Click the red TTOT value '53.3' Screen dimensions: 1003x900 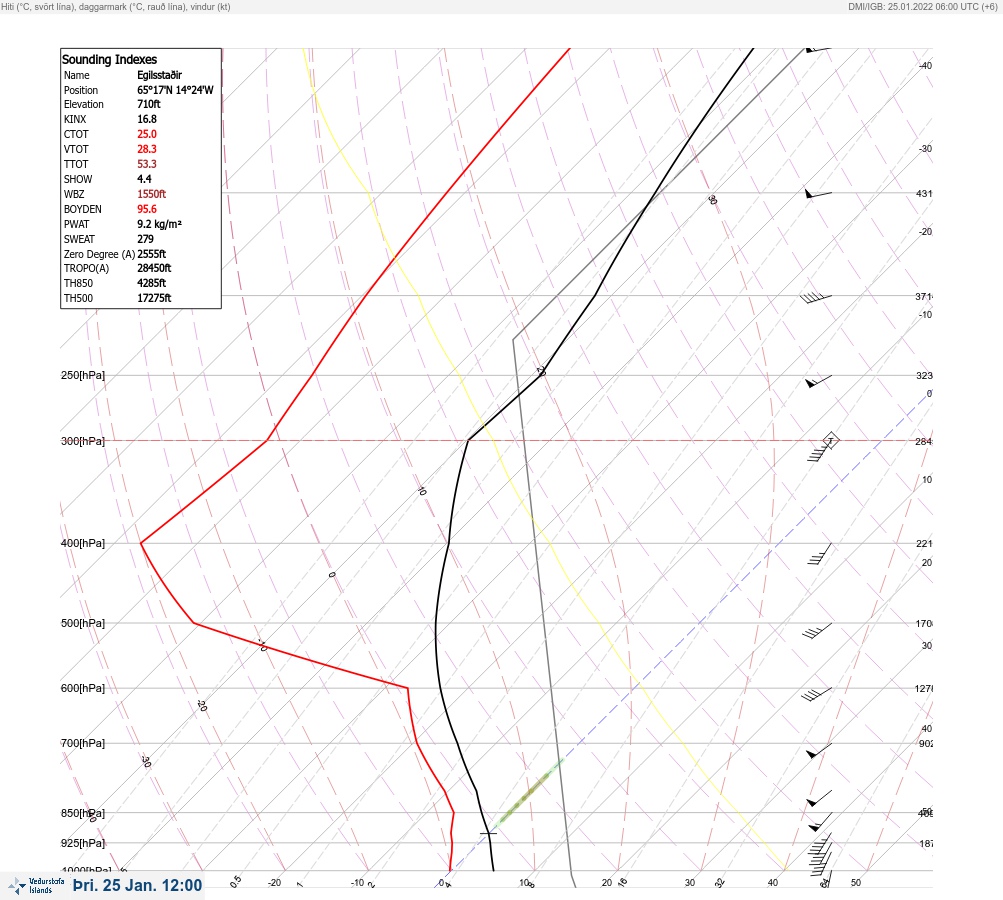(x=146, y=164)
